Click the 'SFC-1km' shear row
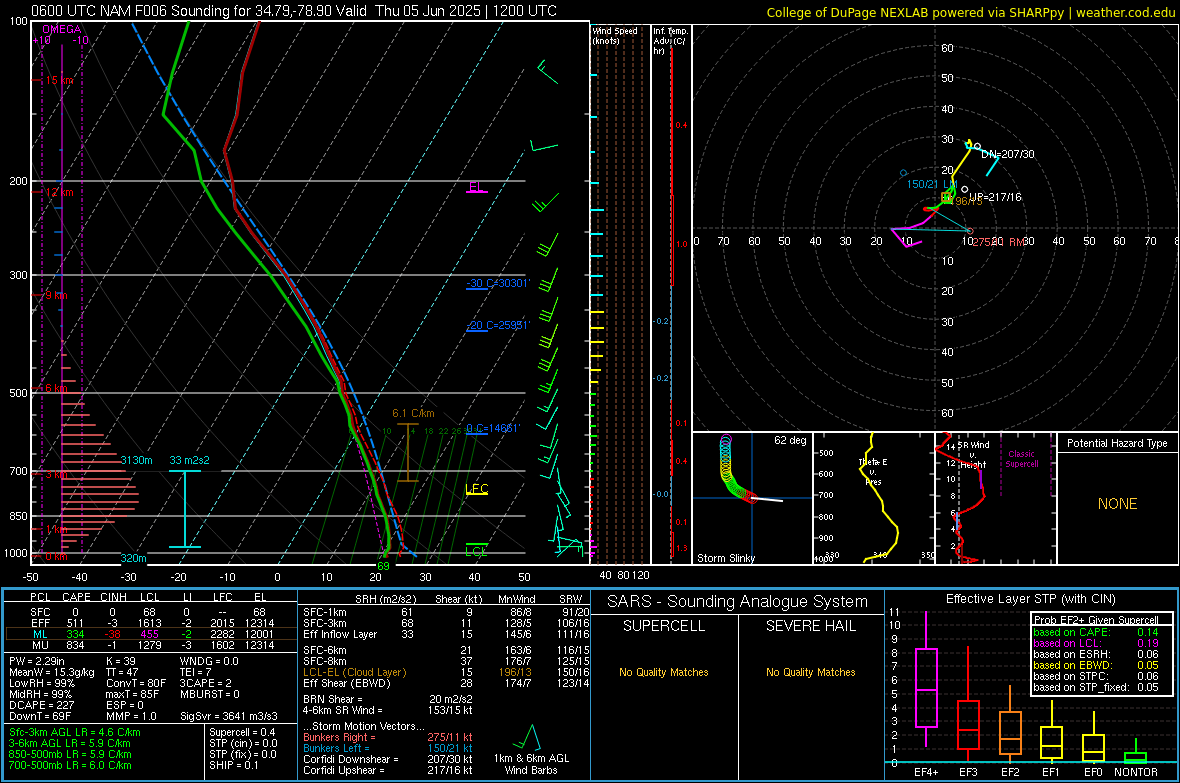Viewport: 1180px width, 783px height. 446,613
